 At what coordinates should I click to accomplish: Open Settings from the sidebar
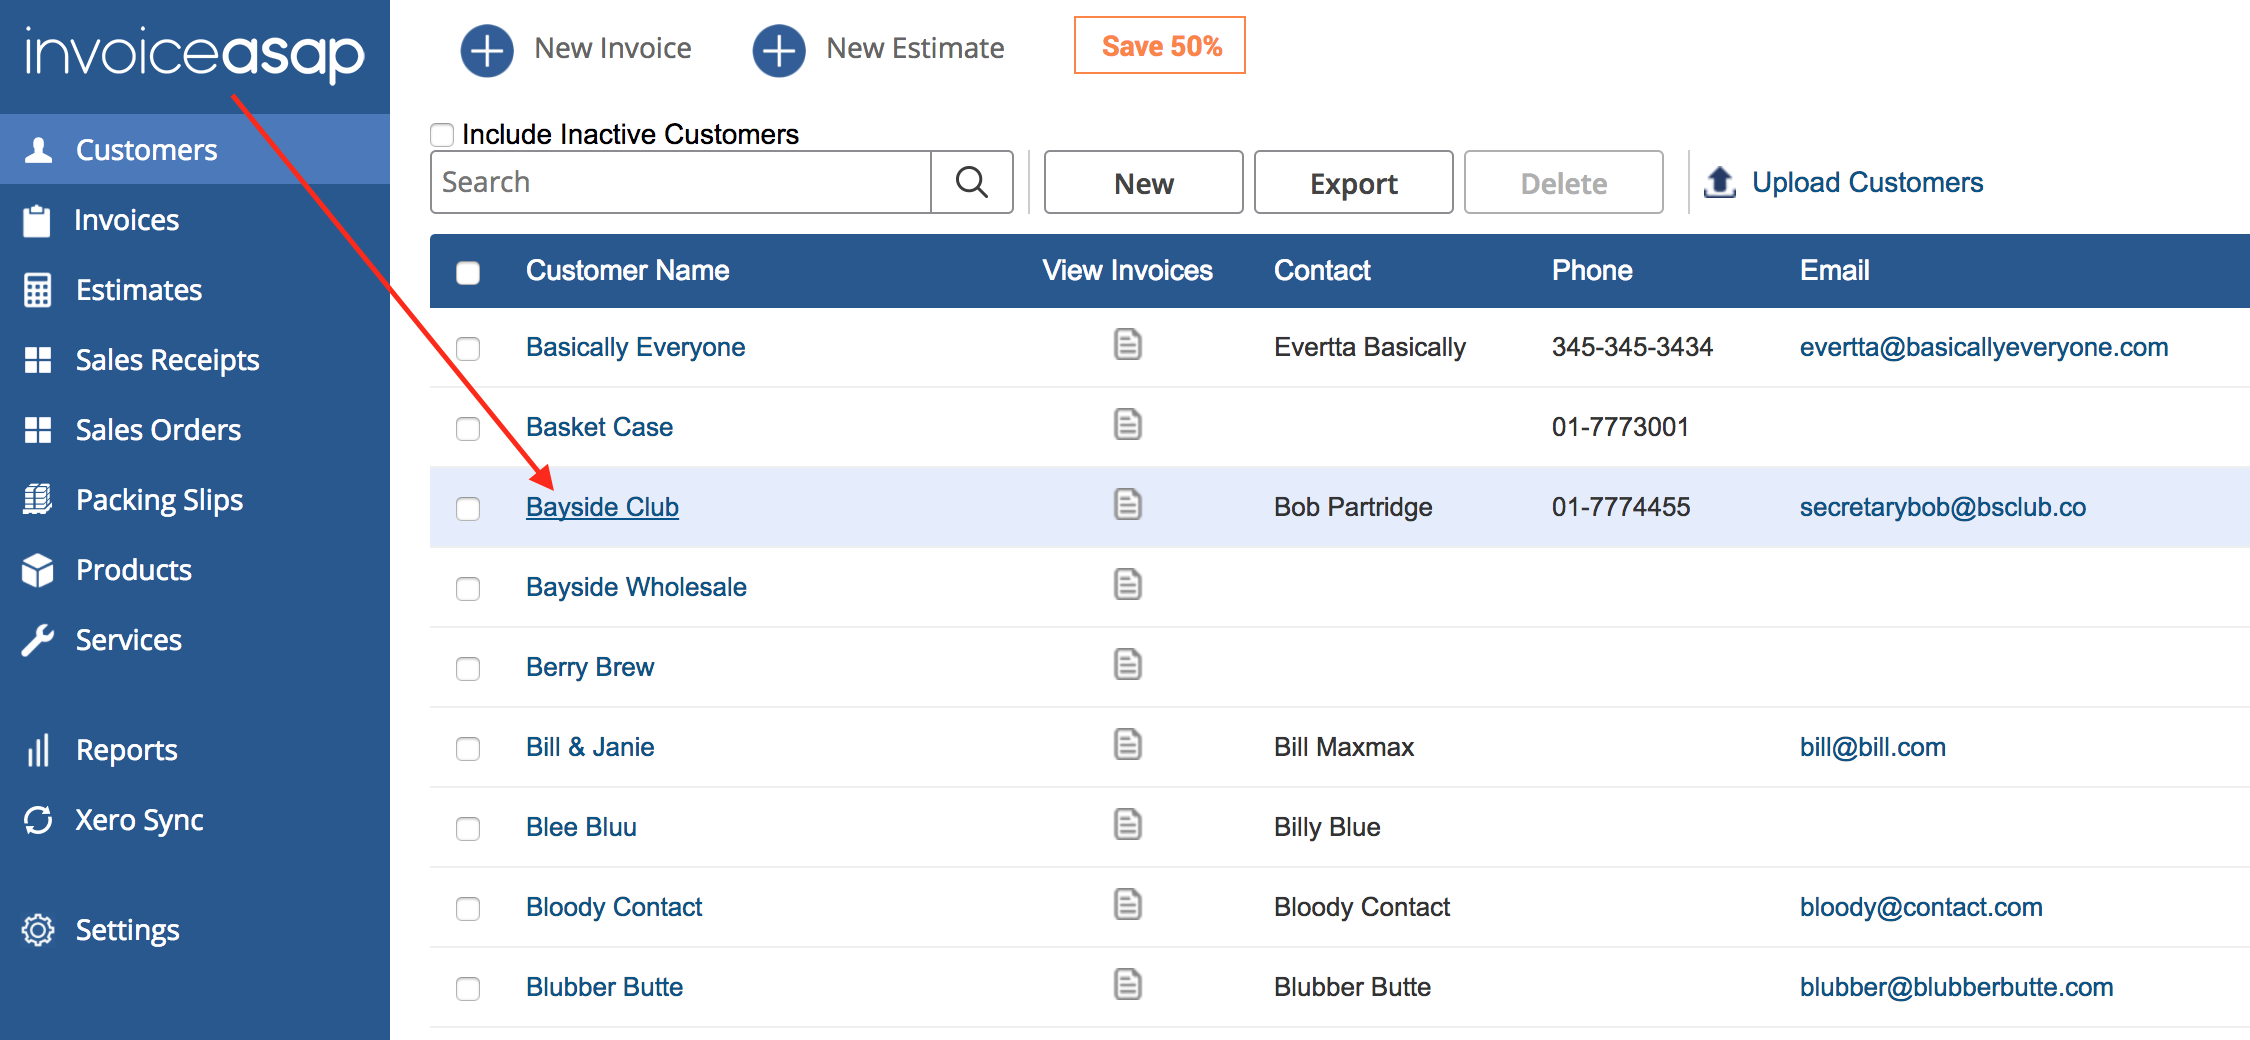click(x=195, y=930)
